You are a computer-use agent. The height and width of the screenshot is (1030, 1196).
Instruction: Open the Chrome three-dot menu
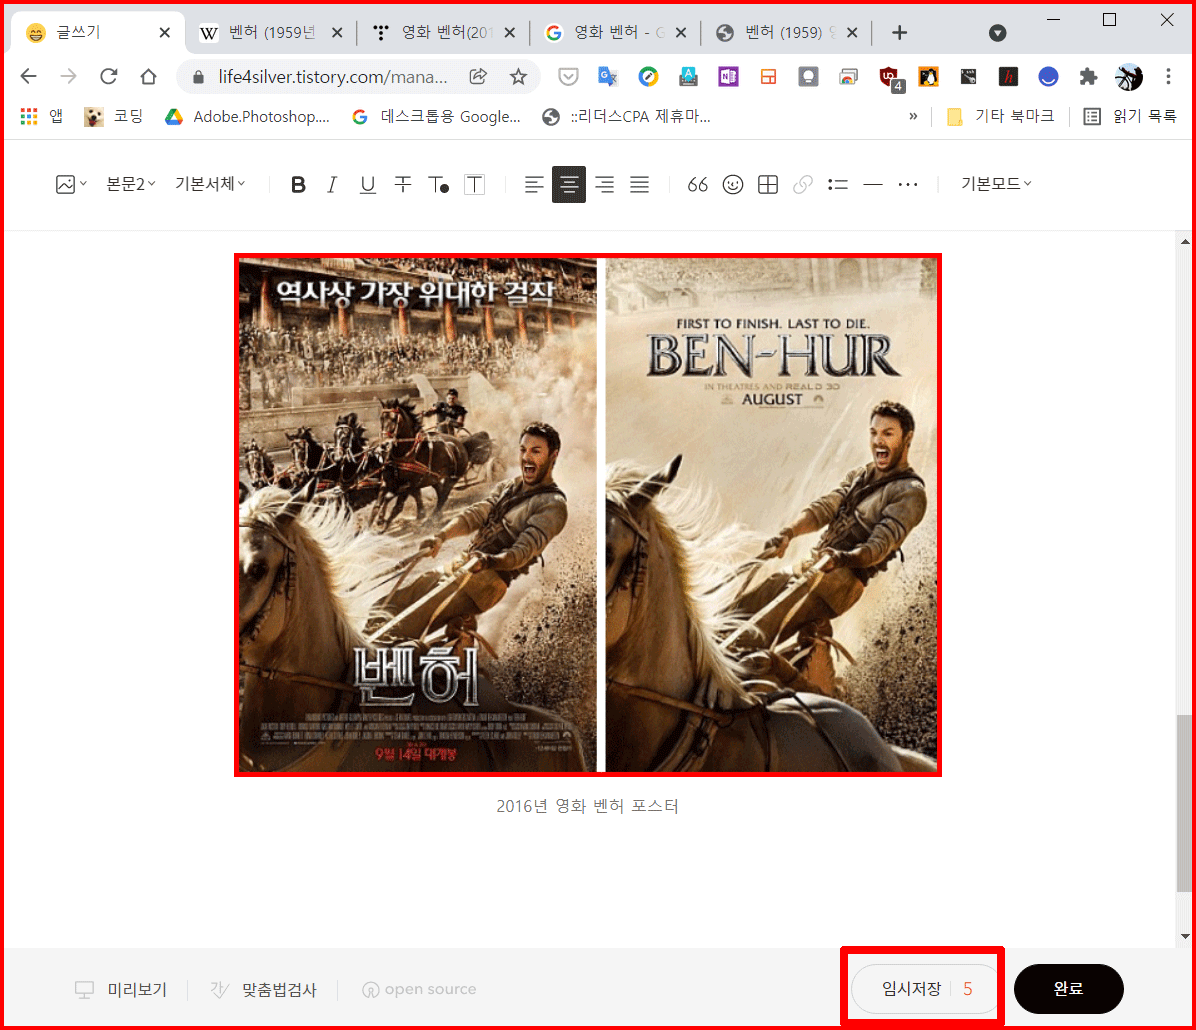[x=1168, y=76]
